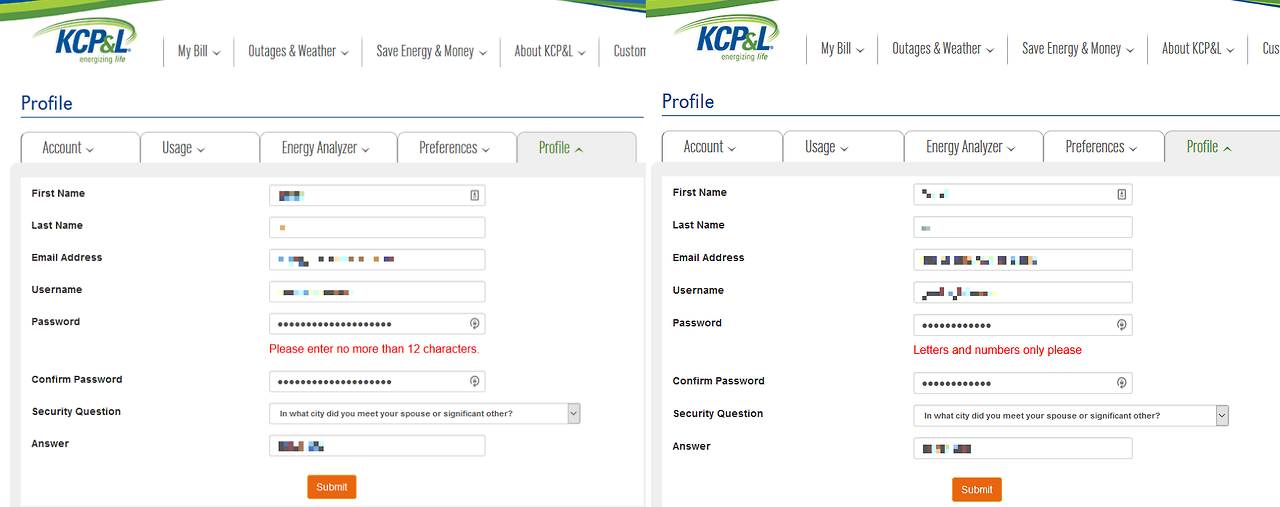The width and height of the screenshot is (1280, 507).
Task: Click the key icon in right Password field
Action: [1122, 325]
